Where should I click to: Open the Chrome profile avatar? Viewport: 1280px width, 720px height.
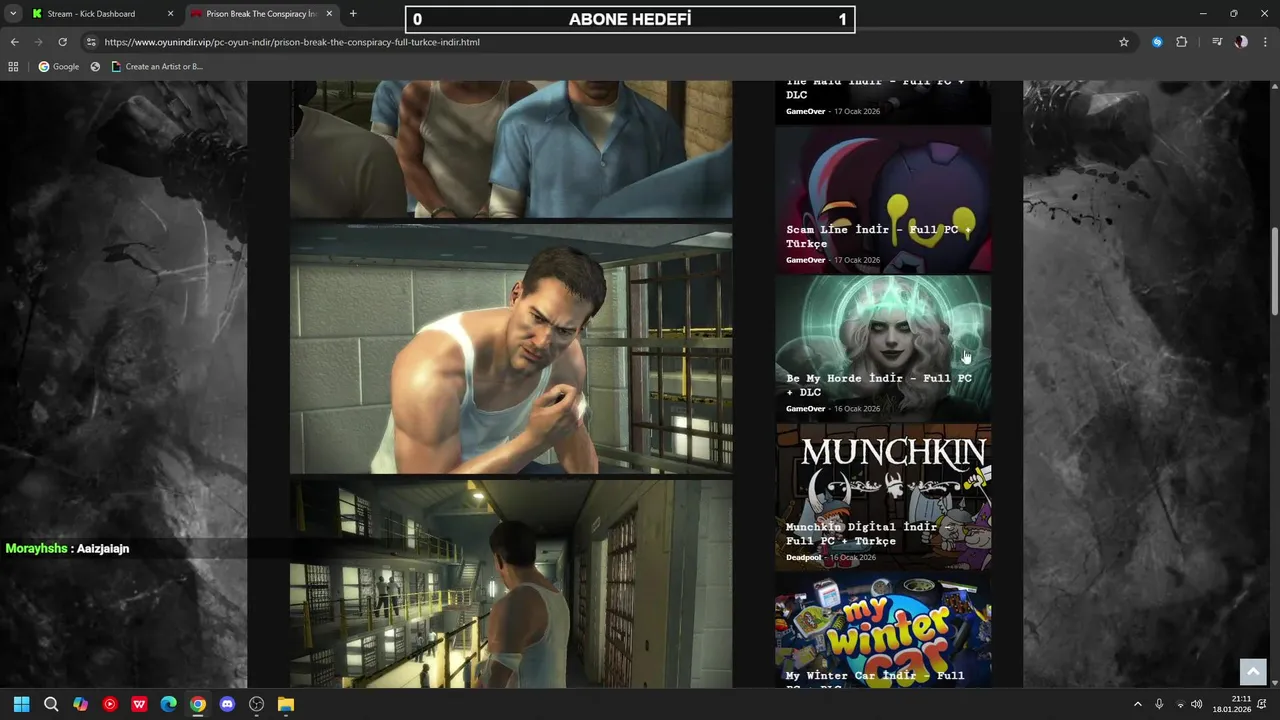(1241, 42)
